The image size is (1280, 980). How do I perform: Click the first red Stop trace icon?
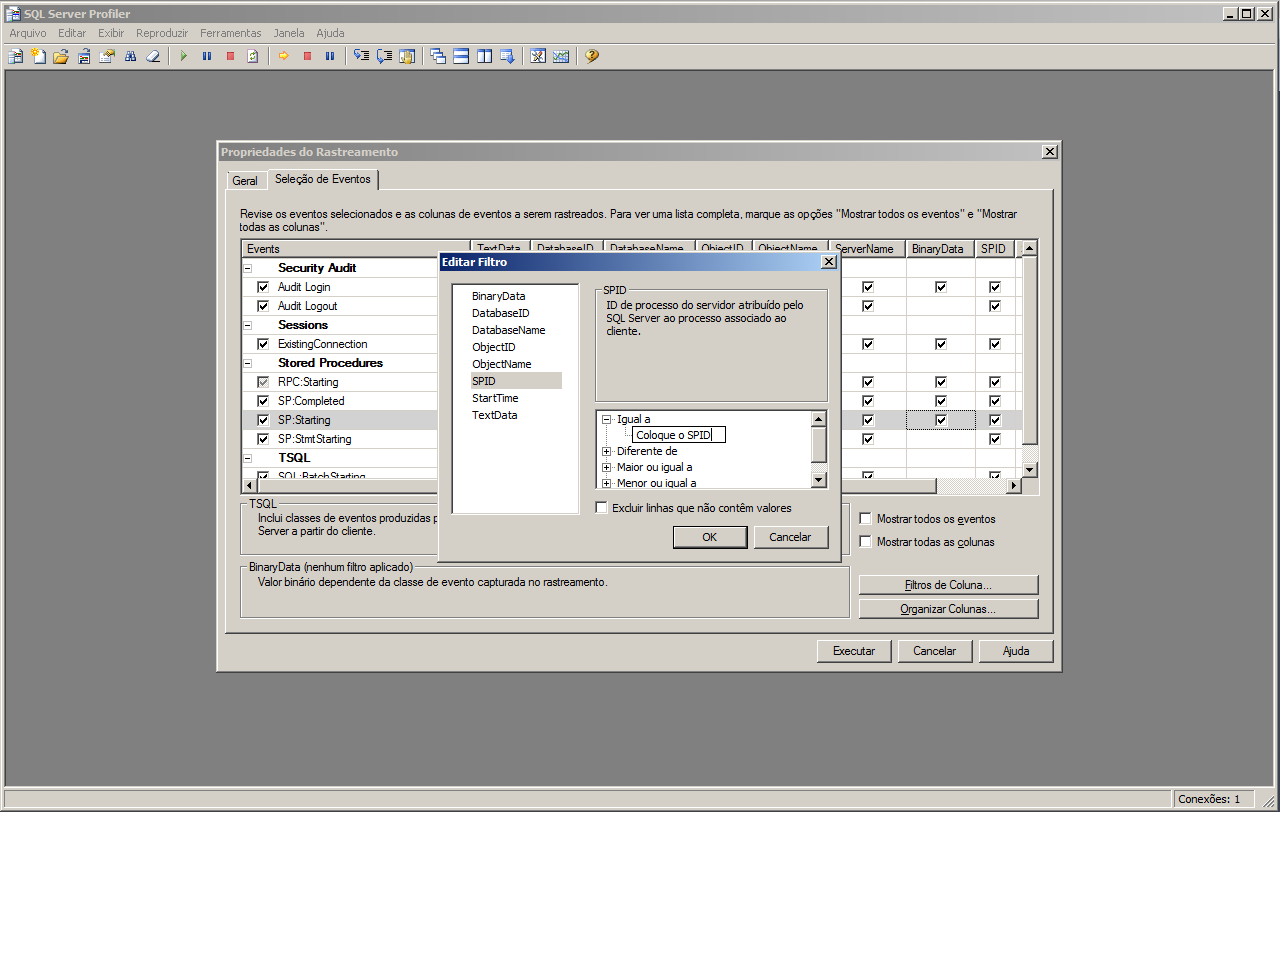pos(230,57)
